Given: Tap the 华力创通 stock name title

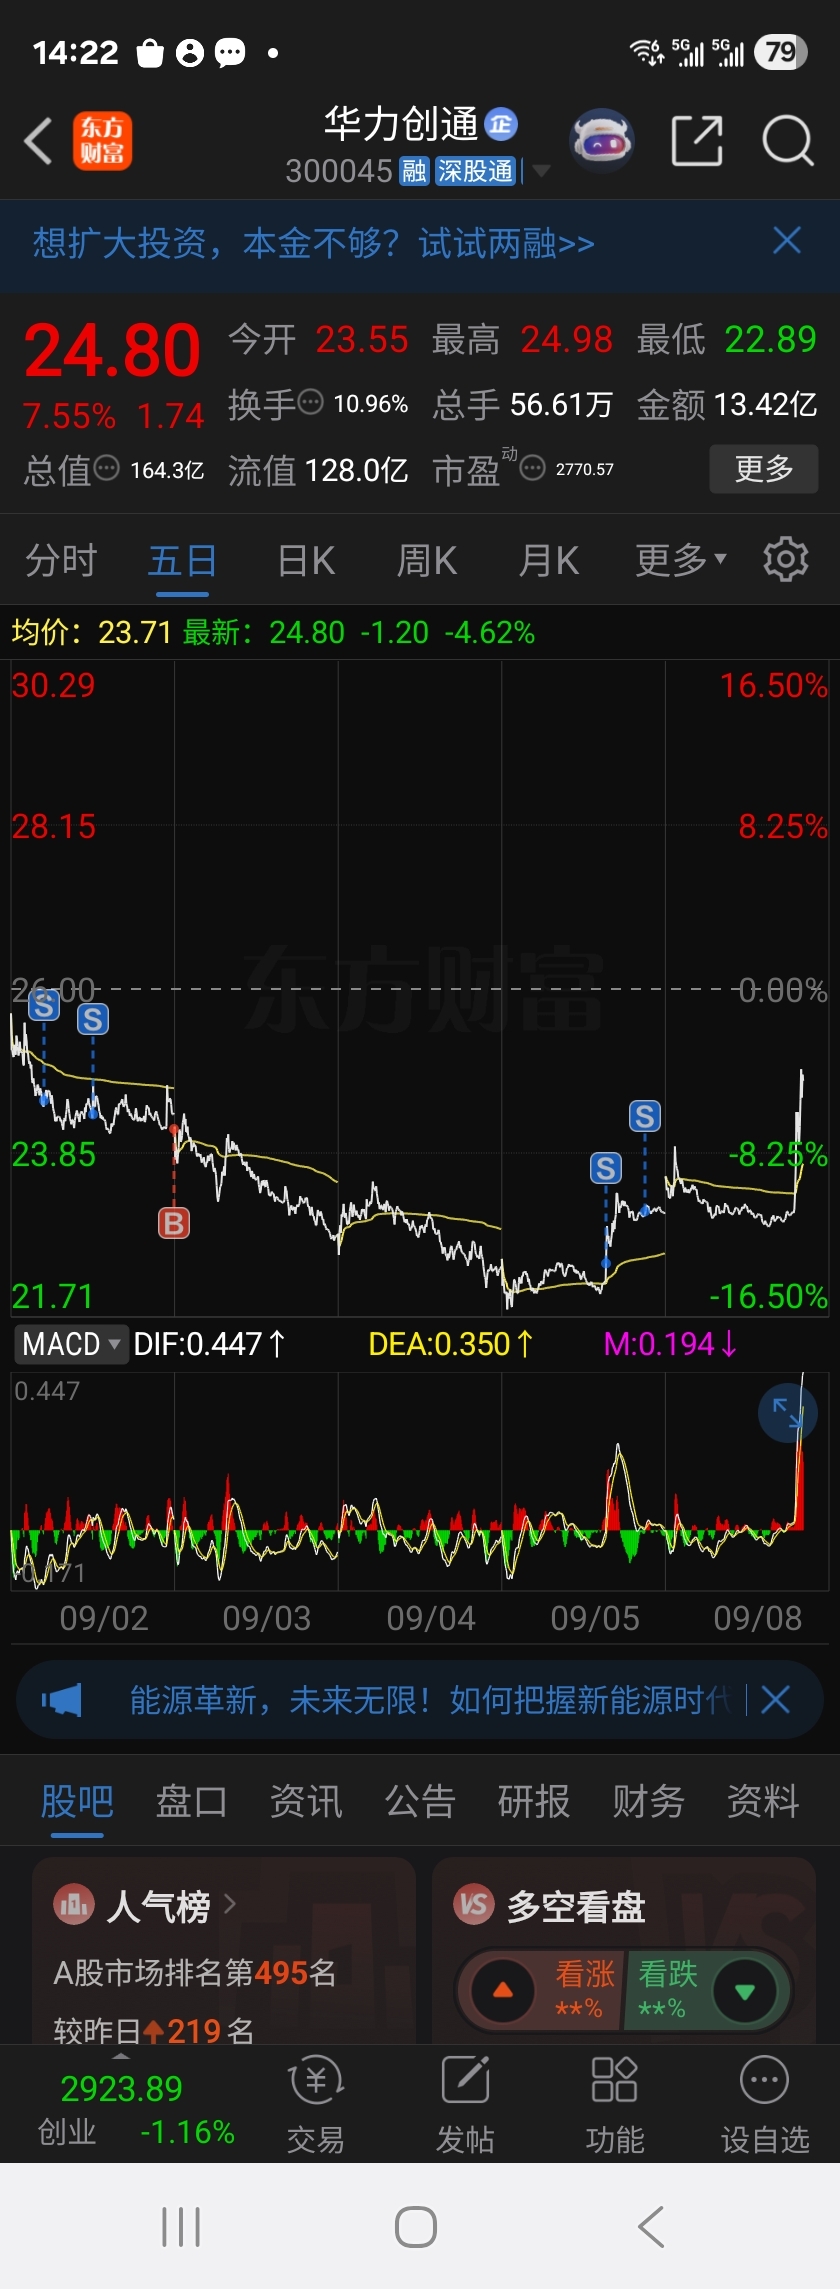Looking at the screenshot, I should [x=401, y=125].
